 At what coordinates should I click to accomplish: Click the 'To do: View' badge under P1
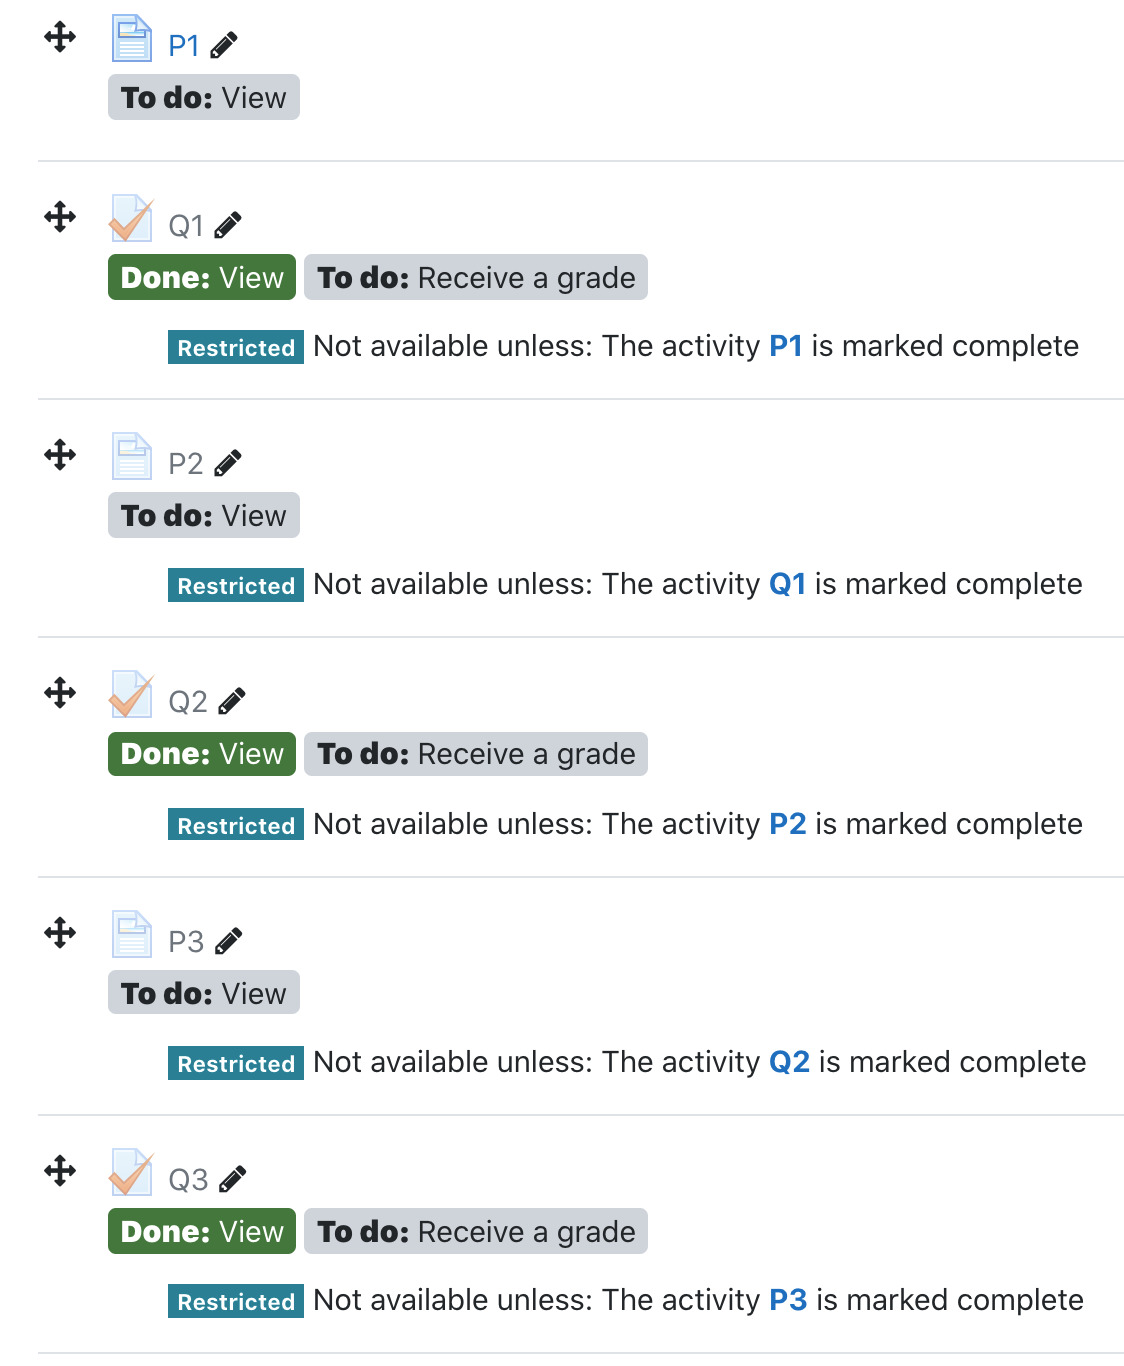204,97
